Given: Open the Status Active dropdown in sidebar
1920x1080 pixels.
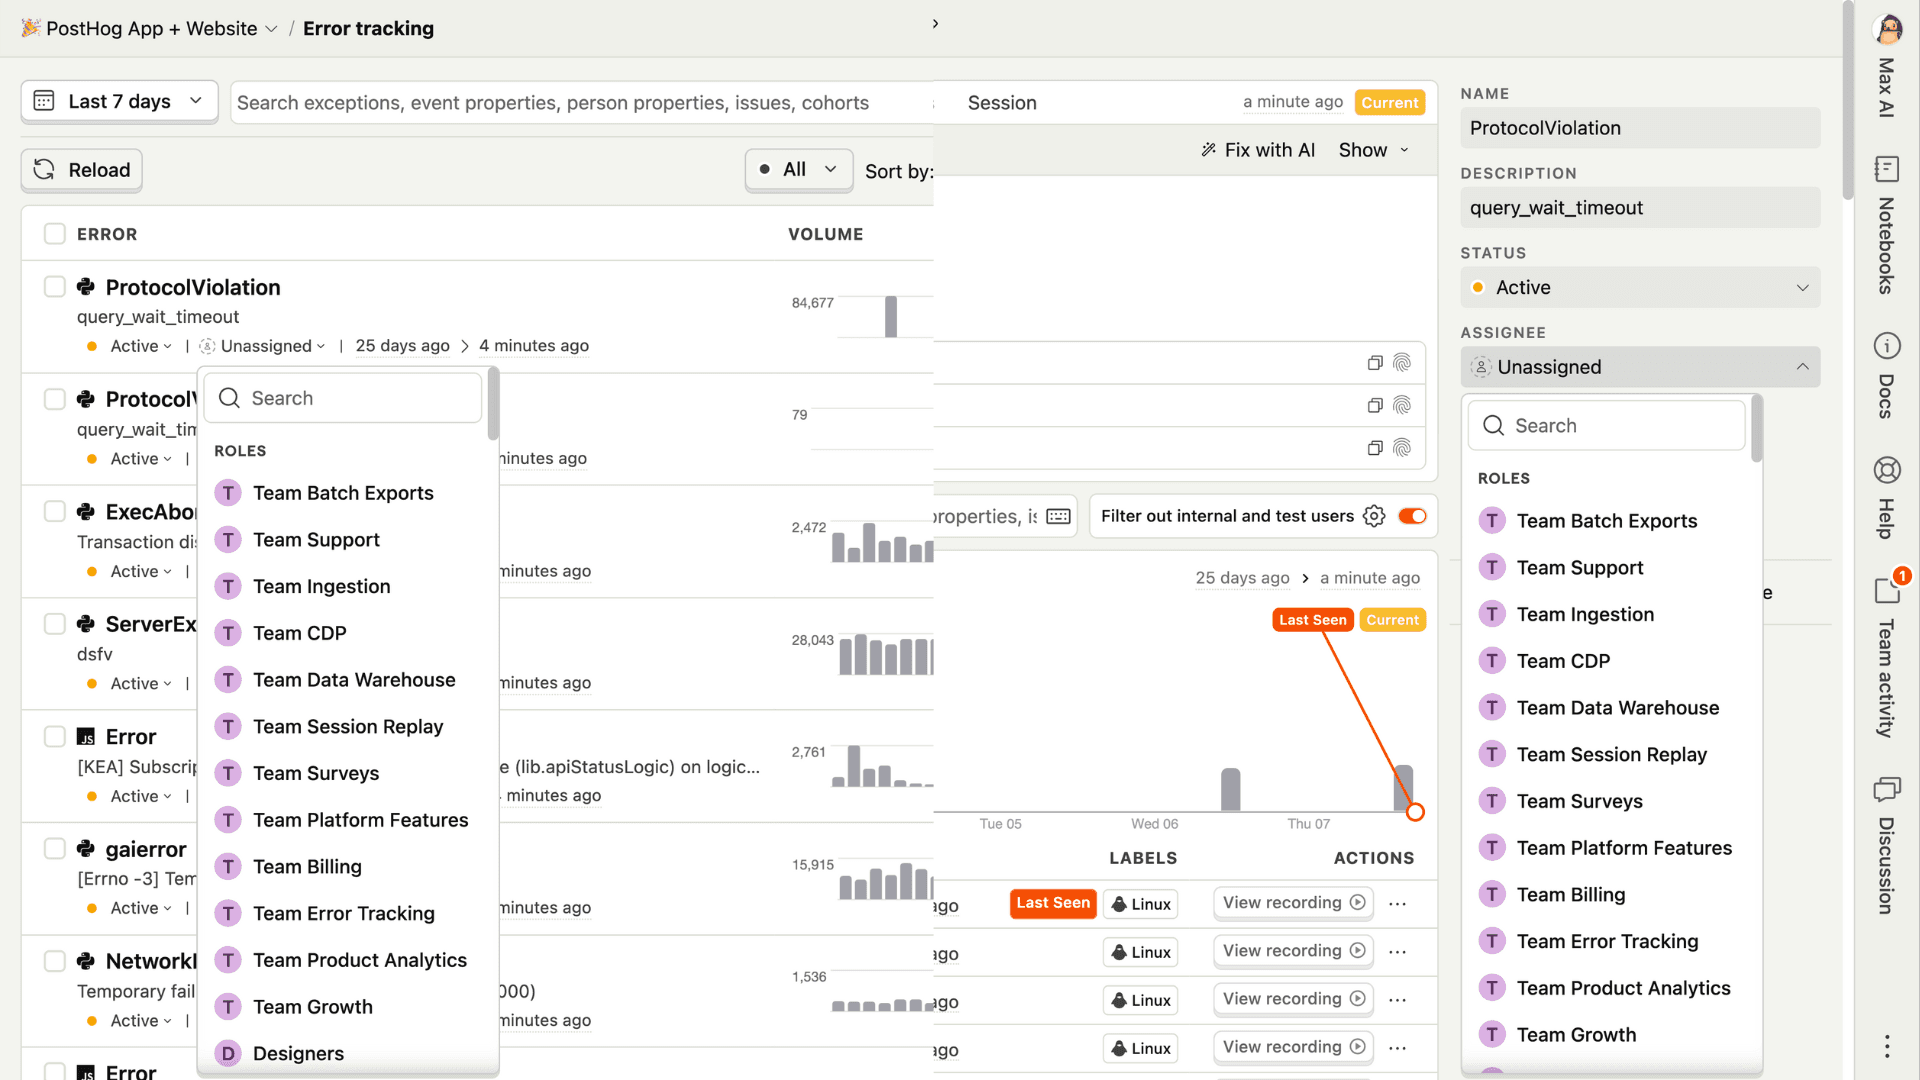Looking at the screenshot, I should [x=1640, y=288].
